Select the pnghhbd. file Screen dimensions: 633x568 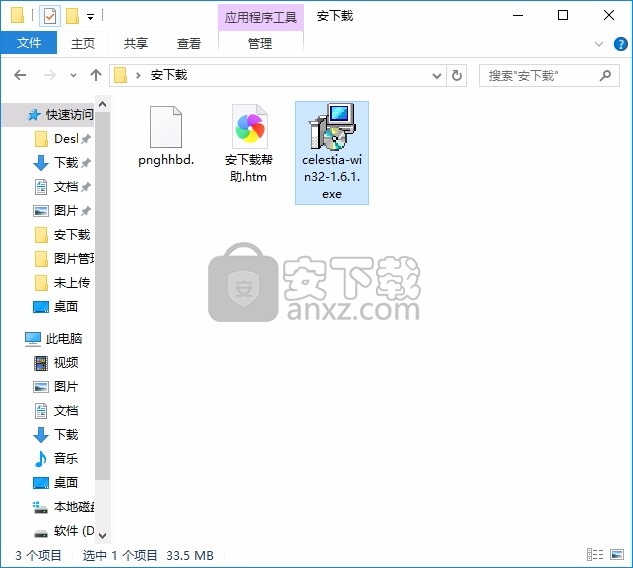click(166, 136)
